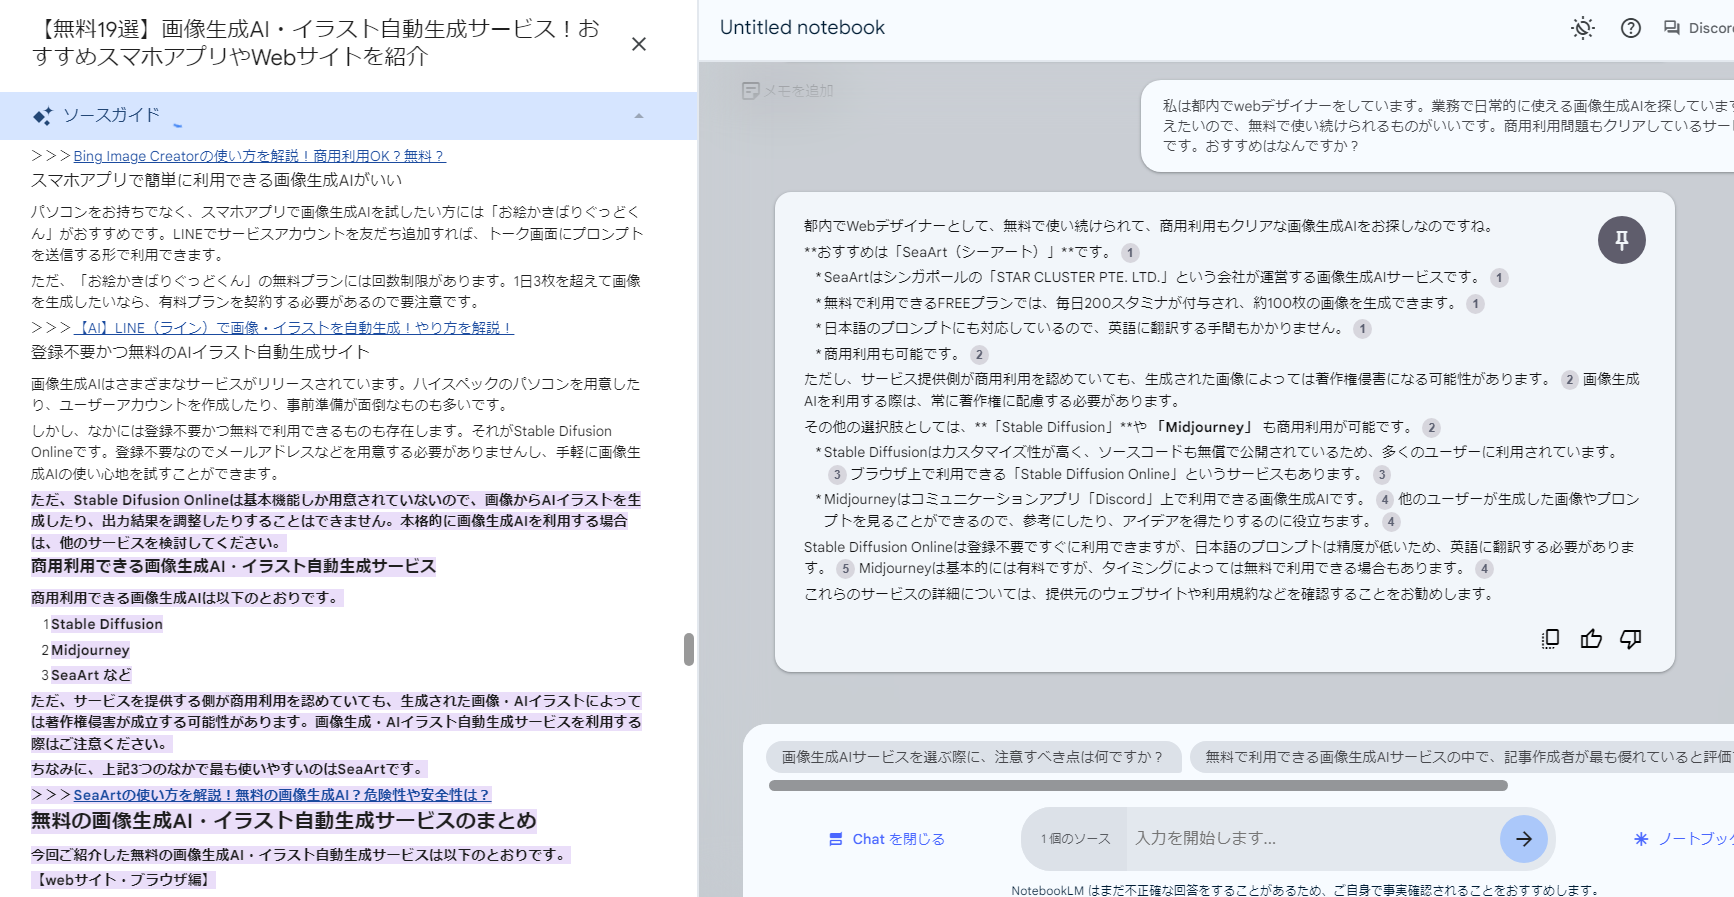
Task: Send the message with the arrow button
Action: (x=1524, y=839)
